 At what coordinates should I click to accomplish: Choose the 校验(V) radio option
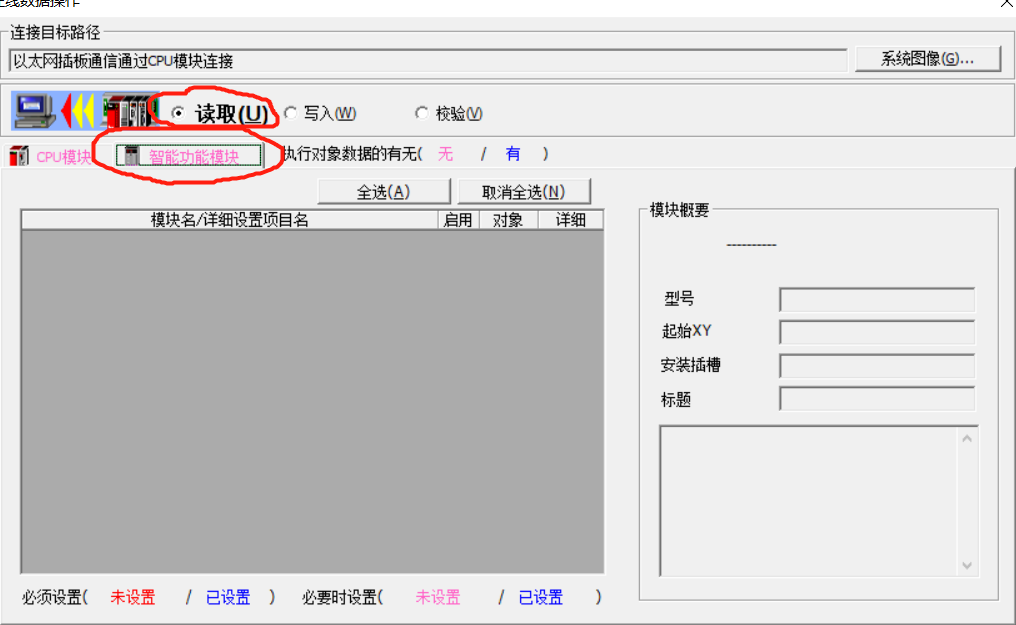click(421, 114)
